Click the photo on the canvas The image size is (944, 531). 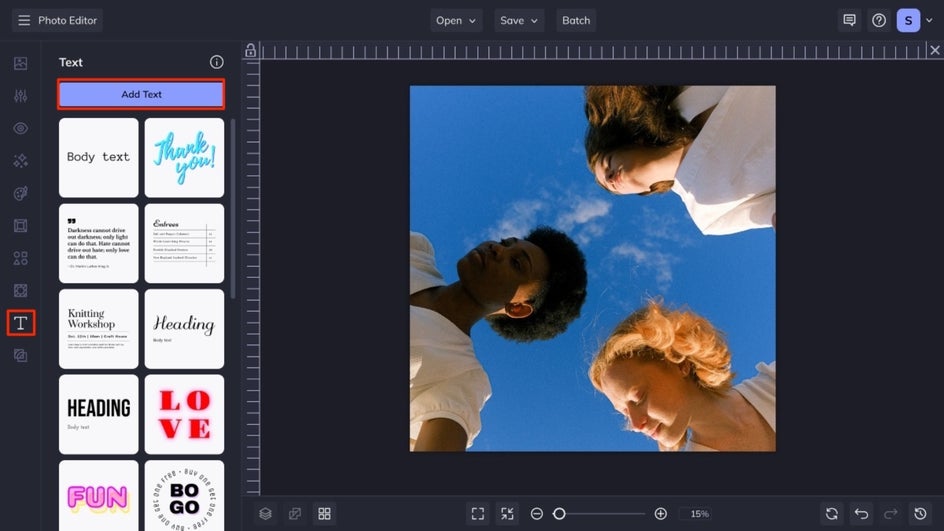tap(593, 269)
